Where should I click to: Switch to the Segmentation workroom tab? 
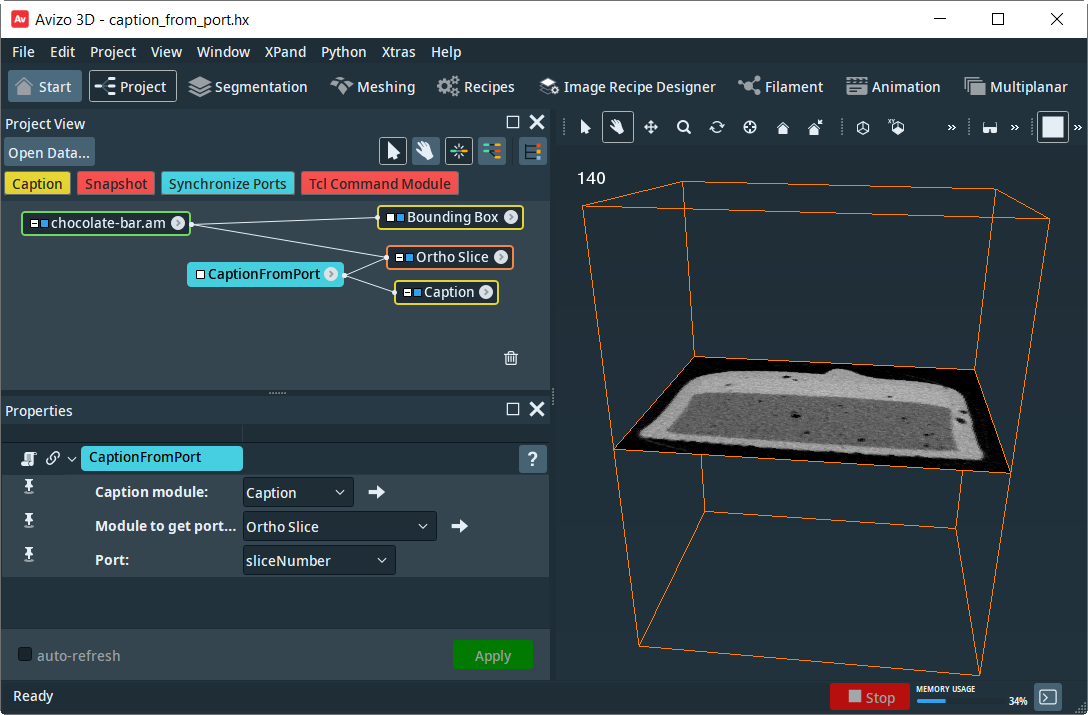(x=248, y=87)
